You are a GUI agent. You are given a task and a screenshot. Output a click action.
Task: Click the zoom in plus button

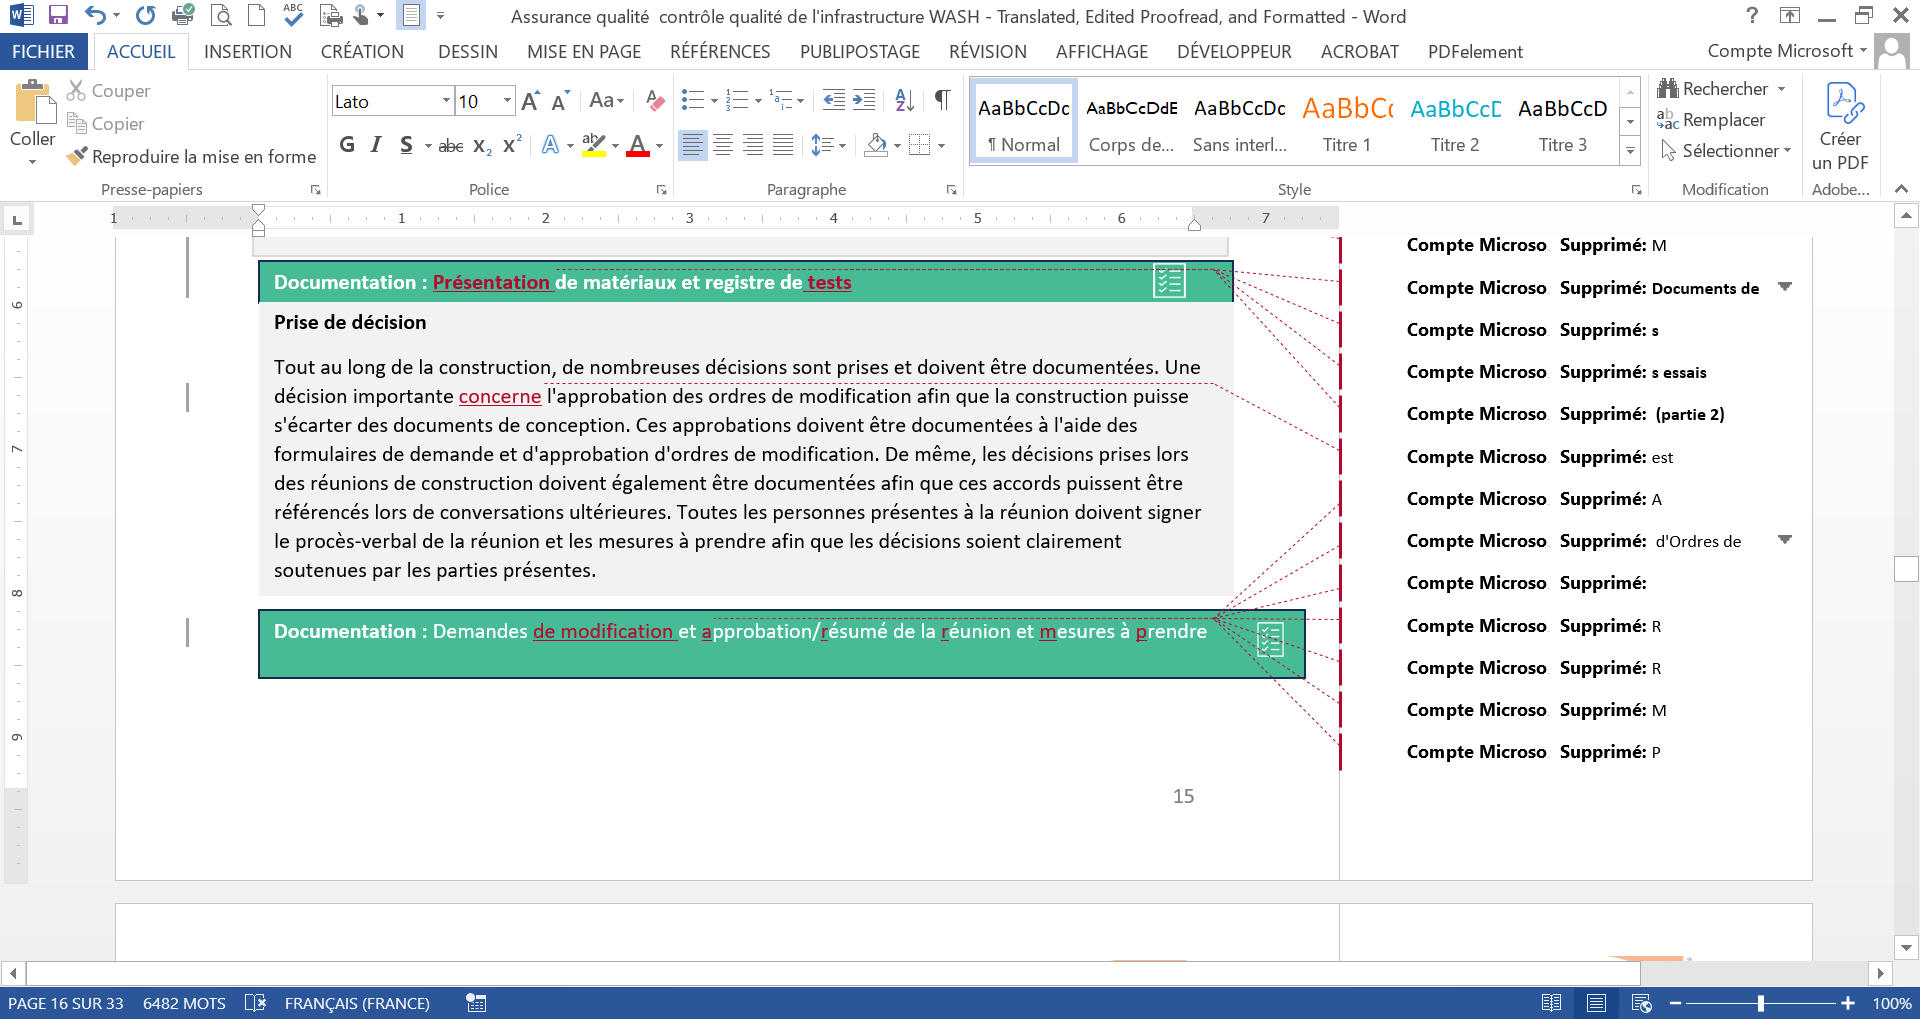[1848, 1003]
